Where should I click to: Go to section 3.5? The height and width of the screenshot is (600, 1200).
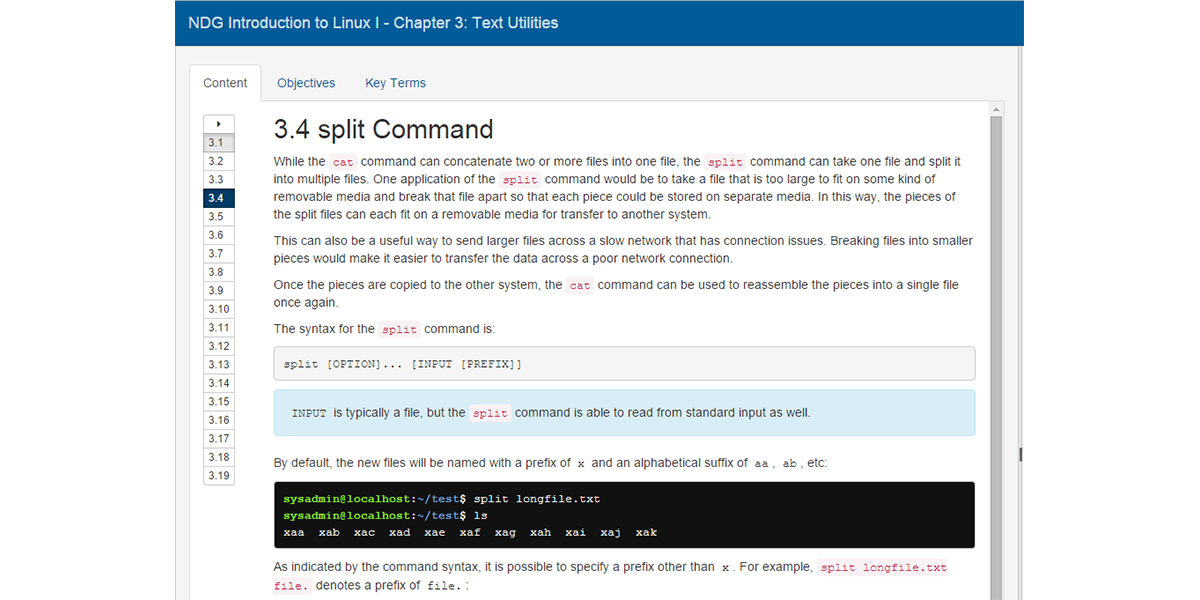click(219, 217)
